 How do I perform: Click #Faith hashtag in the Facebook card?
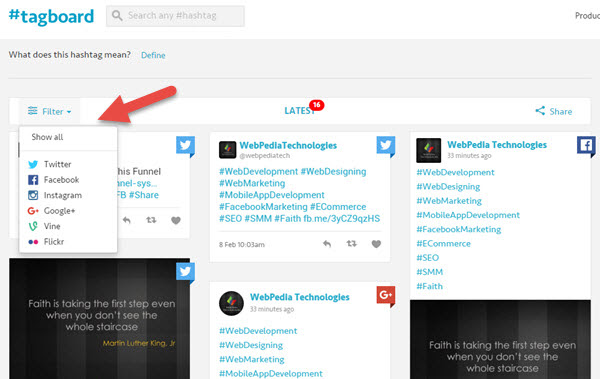429,286
